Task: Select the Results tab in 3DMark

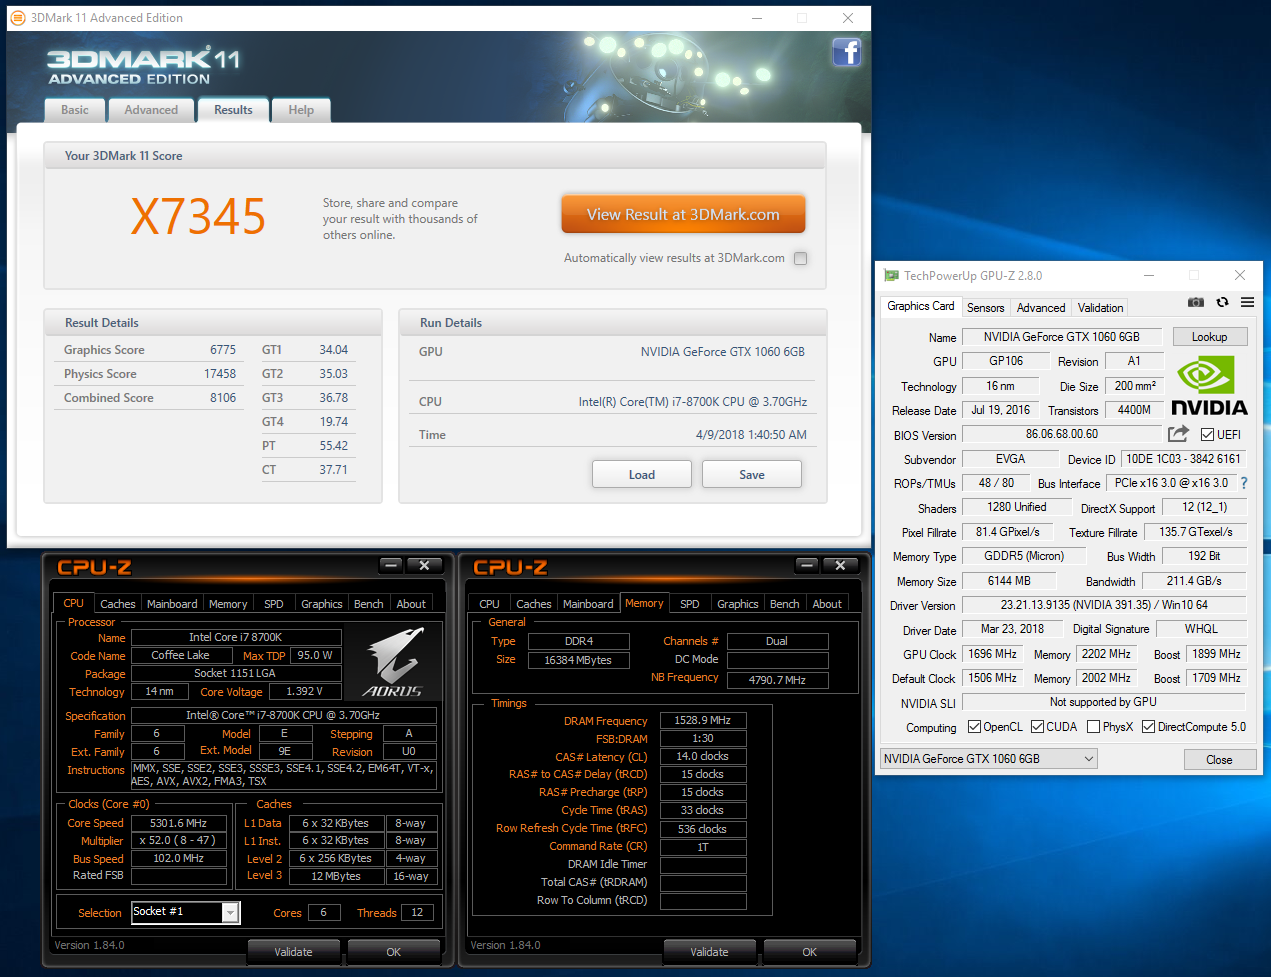Action: coord(233,110)
